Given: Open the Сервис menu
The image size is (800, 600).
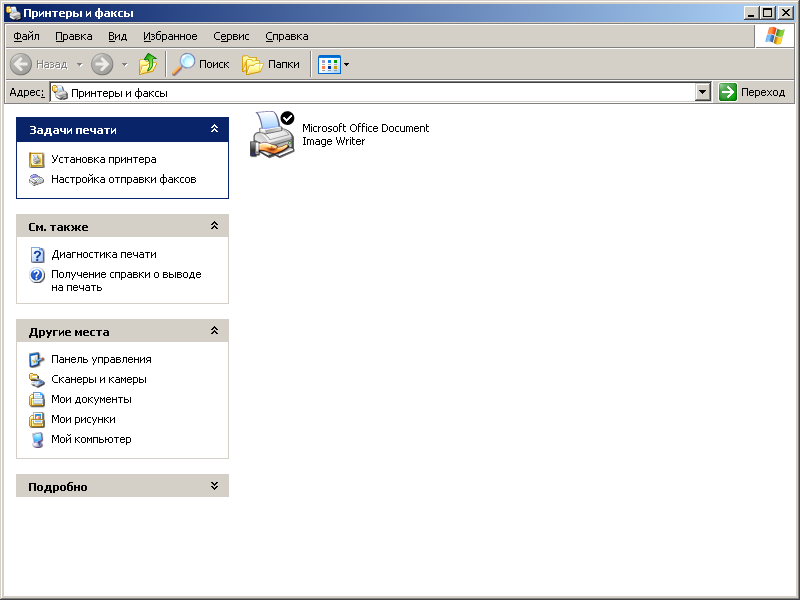Looking at the screenshot, I should pyautogui.click(x=231, y=36).
